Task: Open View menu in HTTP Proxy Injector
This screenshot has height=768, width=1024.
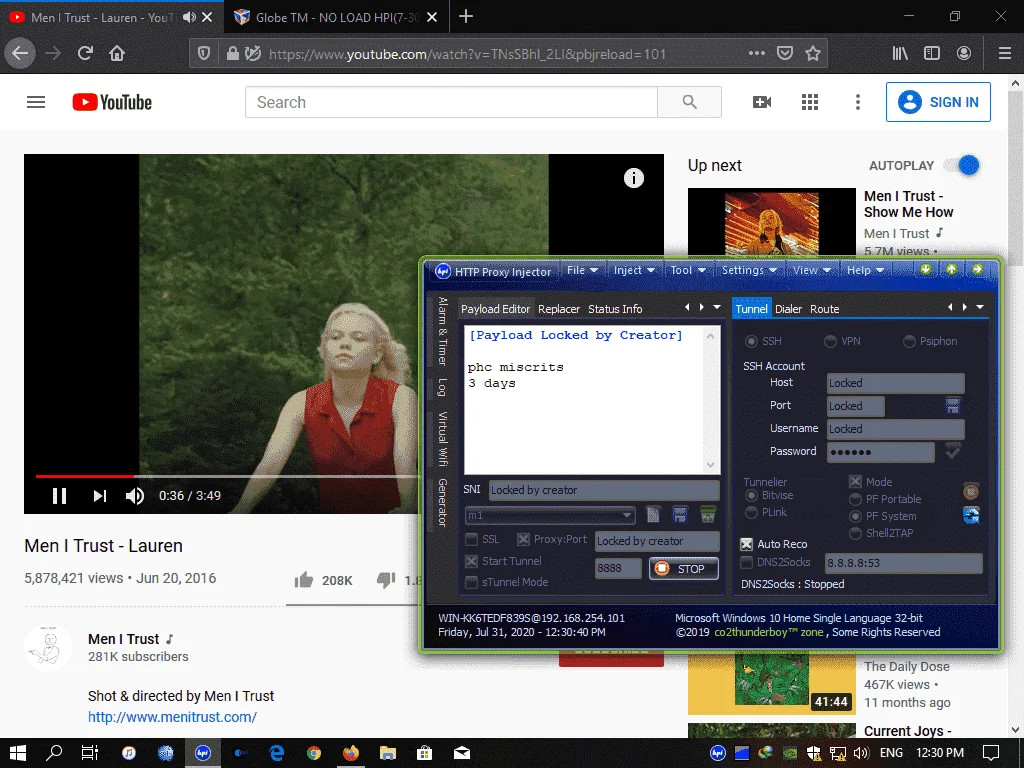Action: coord(811,270)
